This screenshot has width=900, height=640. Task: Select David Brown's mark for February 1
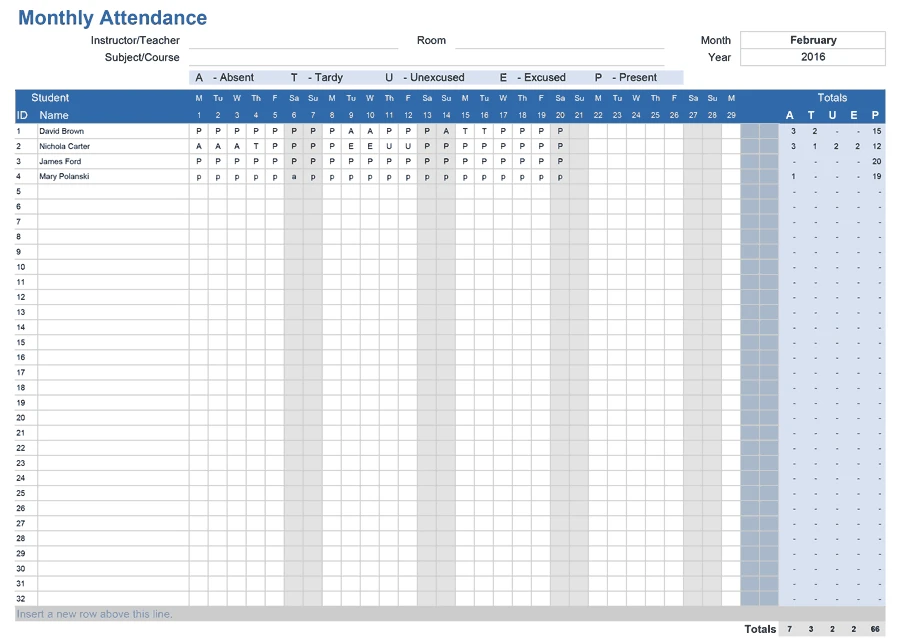[198, 131]
